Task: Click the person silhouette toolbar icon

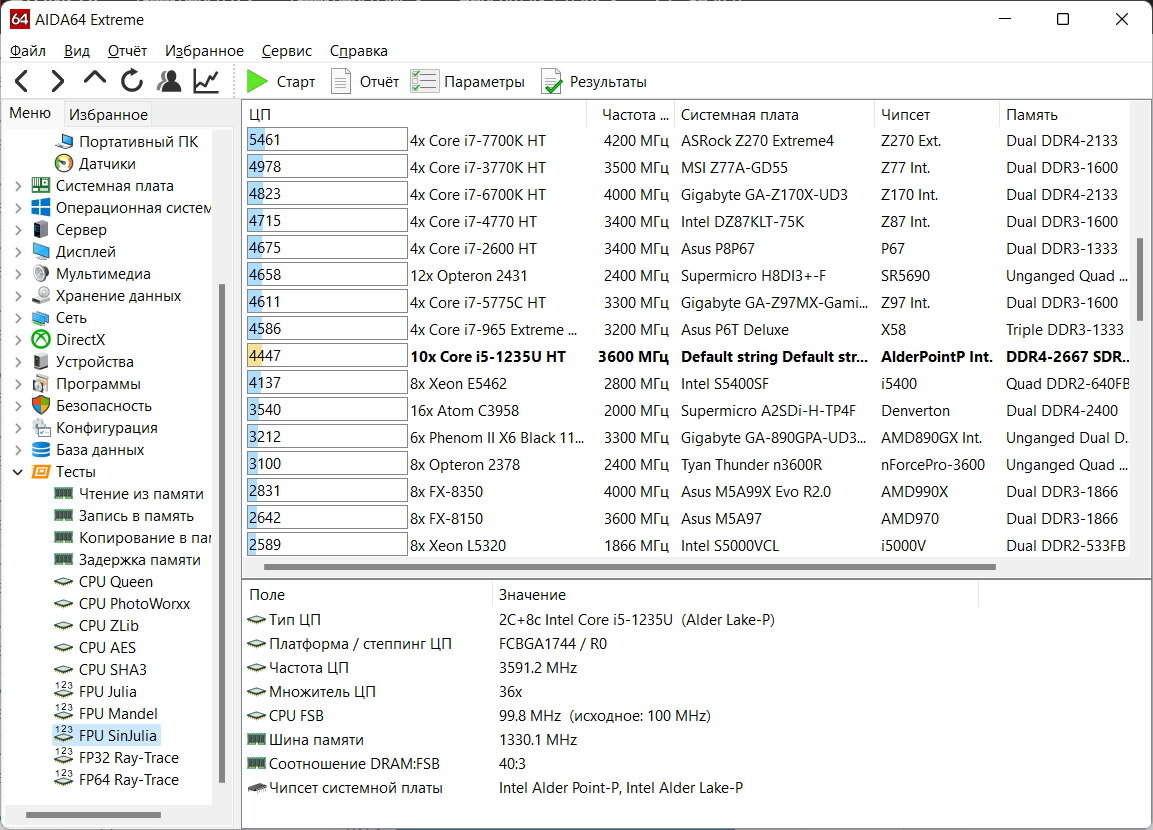Action: pos(169,81)
